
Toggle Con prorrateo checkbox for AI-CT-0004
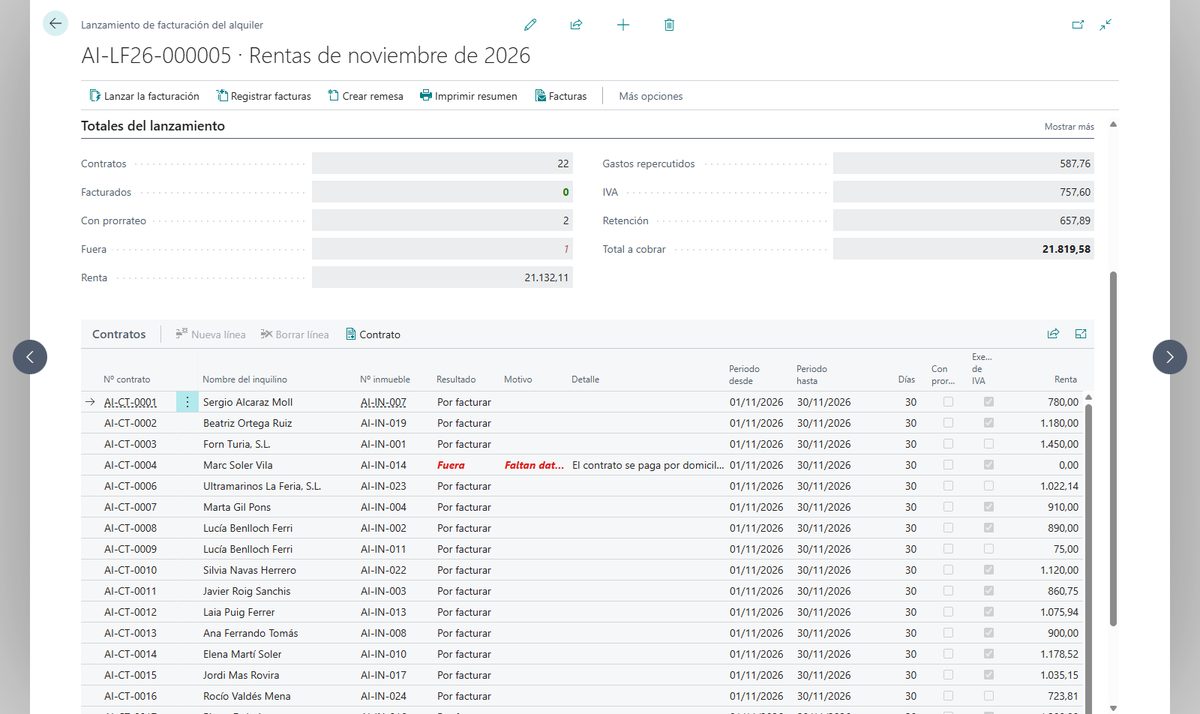click(948, 465)
